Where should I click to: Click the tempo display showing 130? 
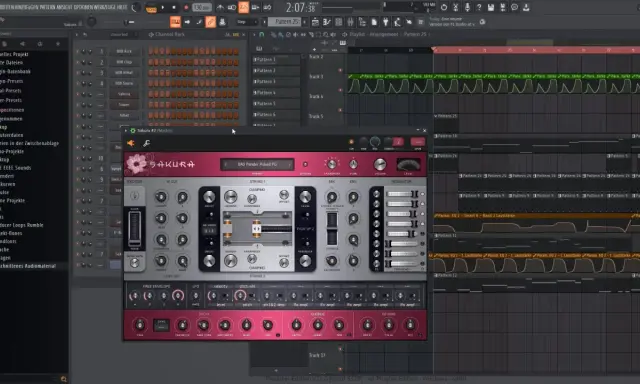(x=202, y=7)
